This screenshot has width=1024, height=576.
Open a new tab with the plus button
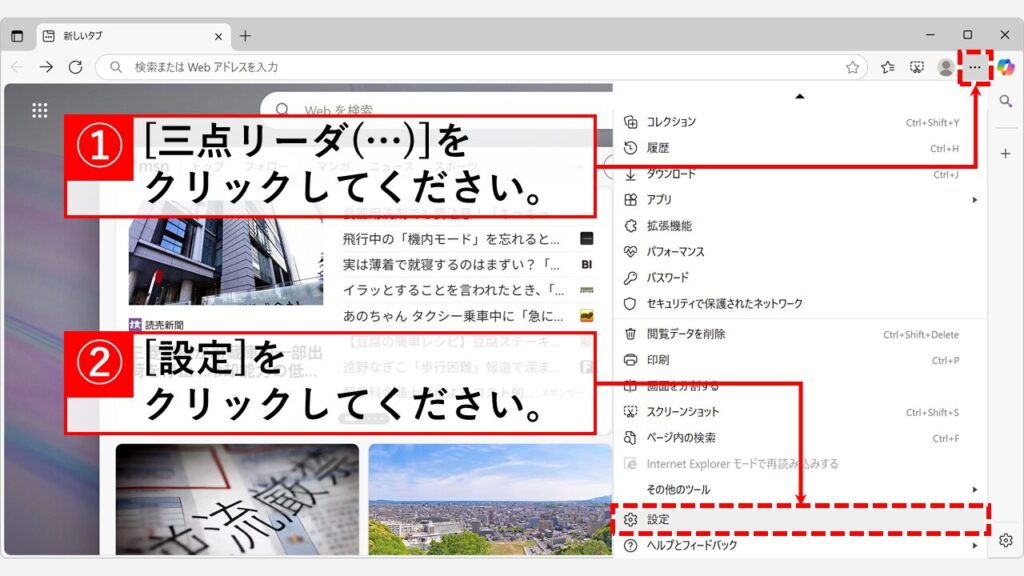(245, 36)
